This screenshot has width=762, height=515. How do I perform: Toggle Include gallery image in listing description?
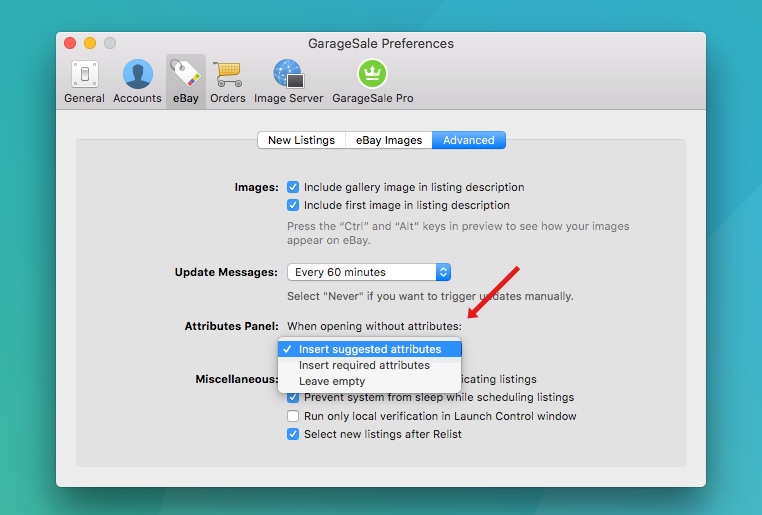pos(293,187)
